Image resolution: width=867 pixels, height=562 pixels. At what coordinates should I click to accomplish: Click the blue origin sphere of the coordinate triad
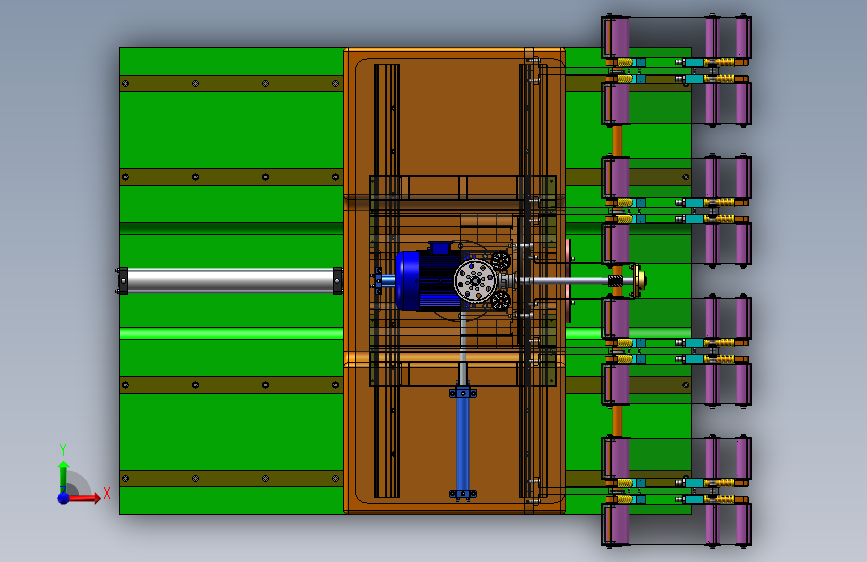64,498
